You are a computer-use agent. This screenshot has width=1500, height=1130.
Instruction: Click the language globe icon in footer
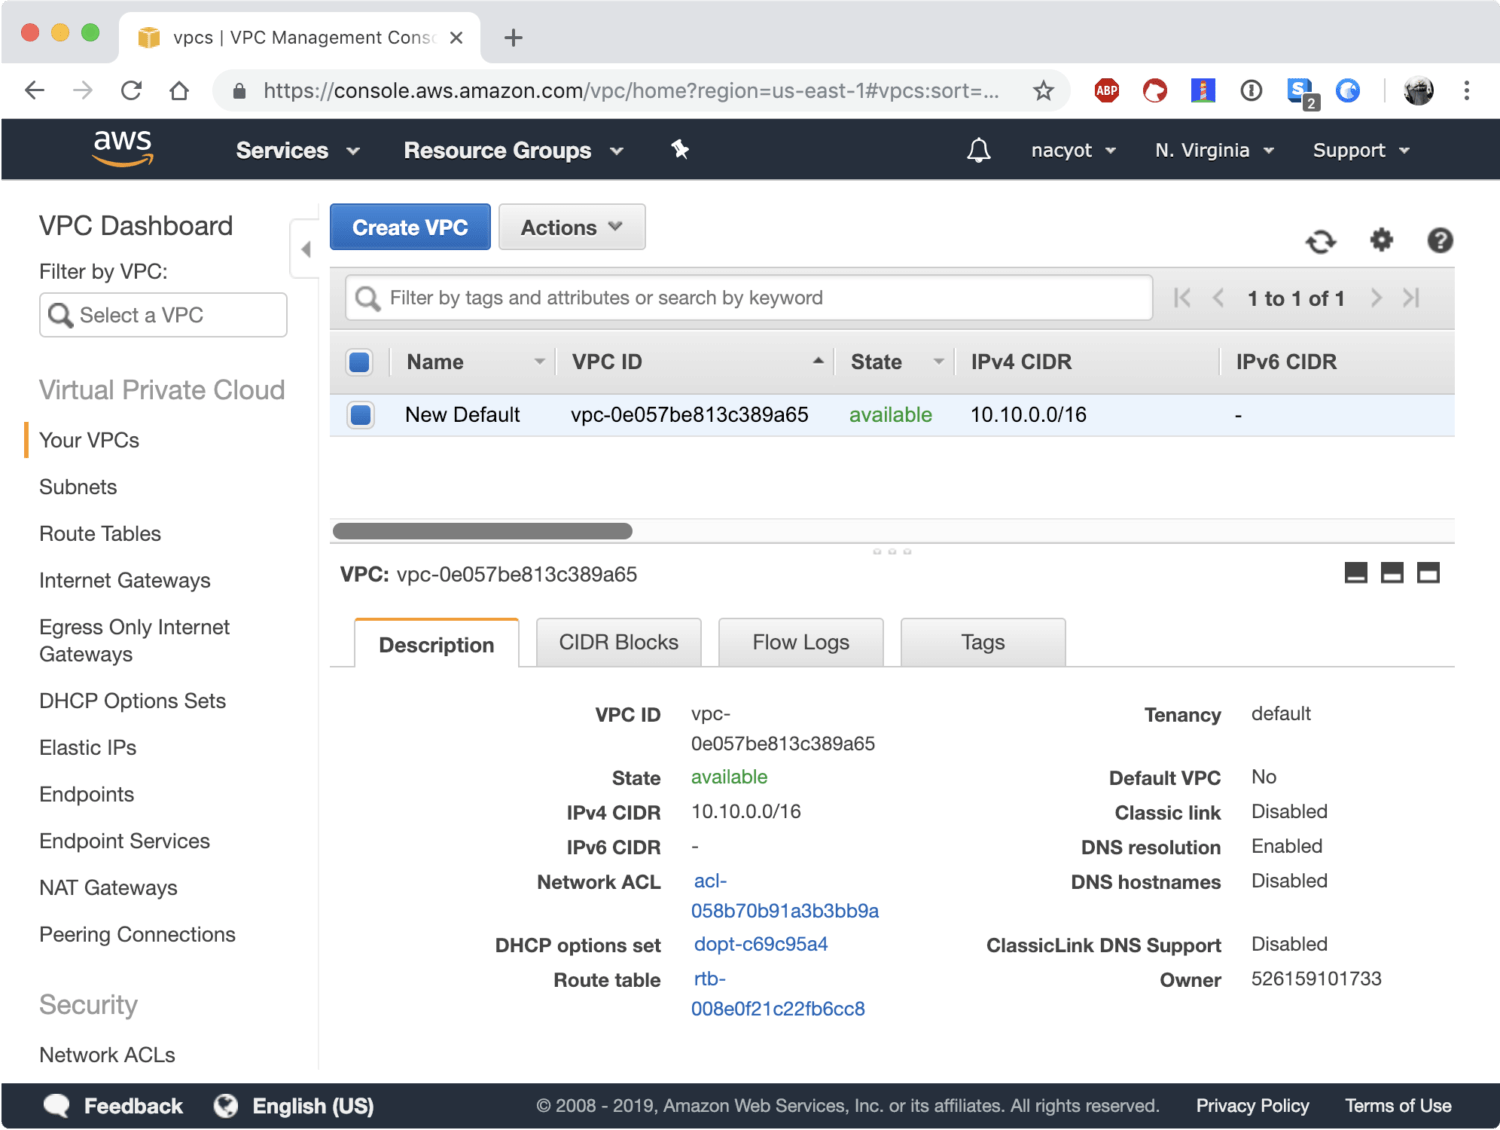[x=226, y=1105]
